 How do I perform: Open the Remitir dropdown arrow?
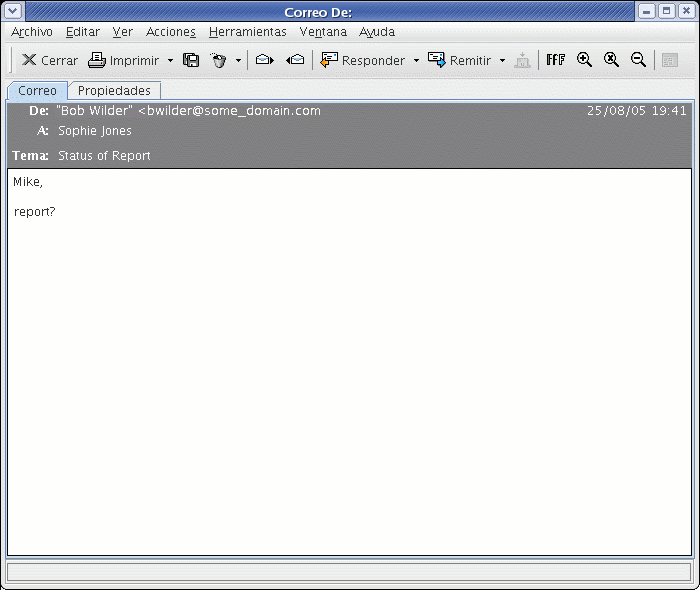(x=502, y=60)
